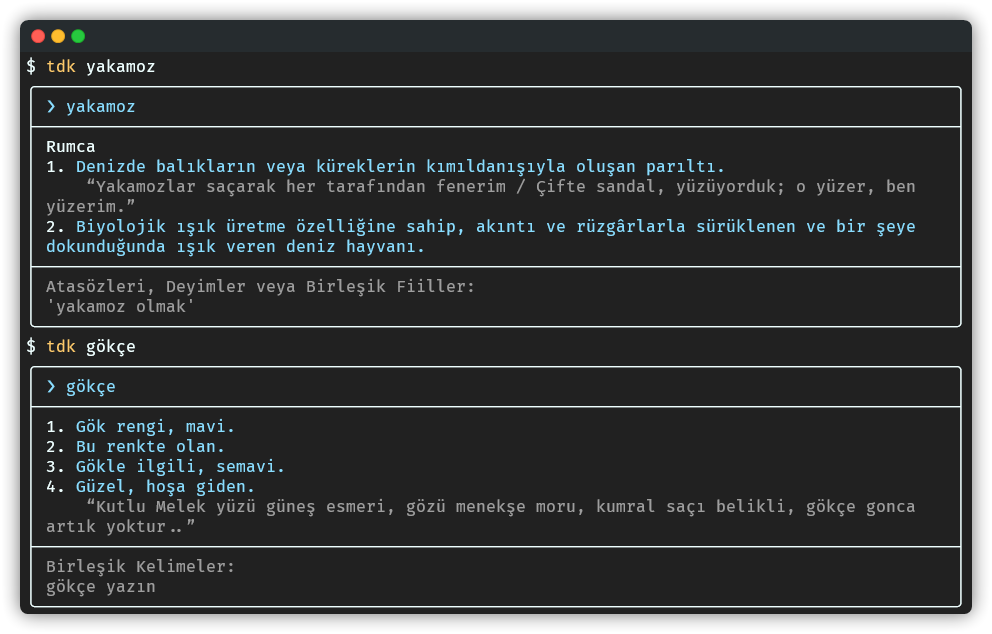Click the 'tdk' command before gökçe
This screenshot has height=634, width=992.
61,347
